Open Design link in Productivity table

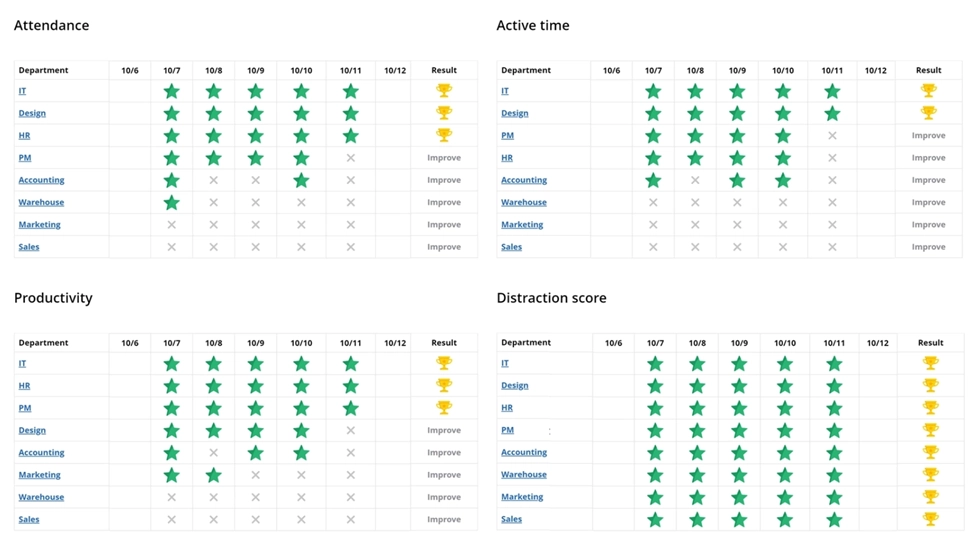(32, 430)
